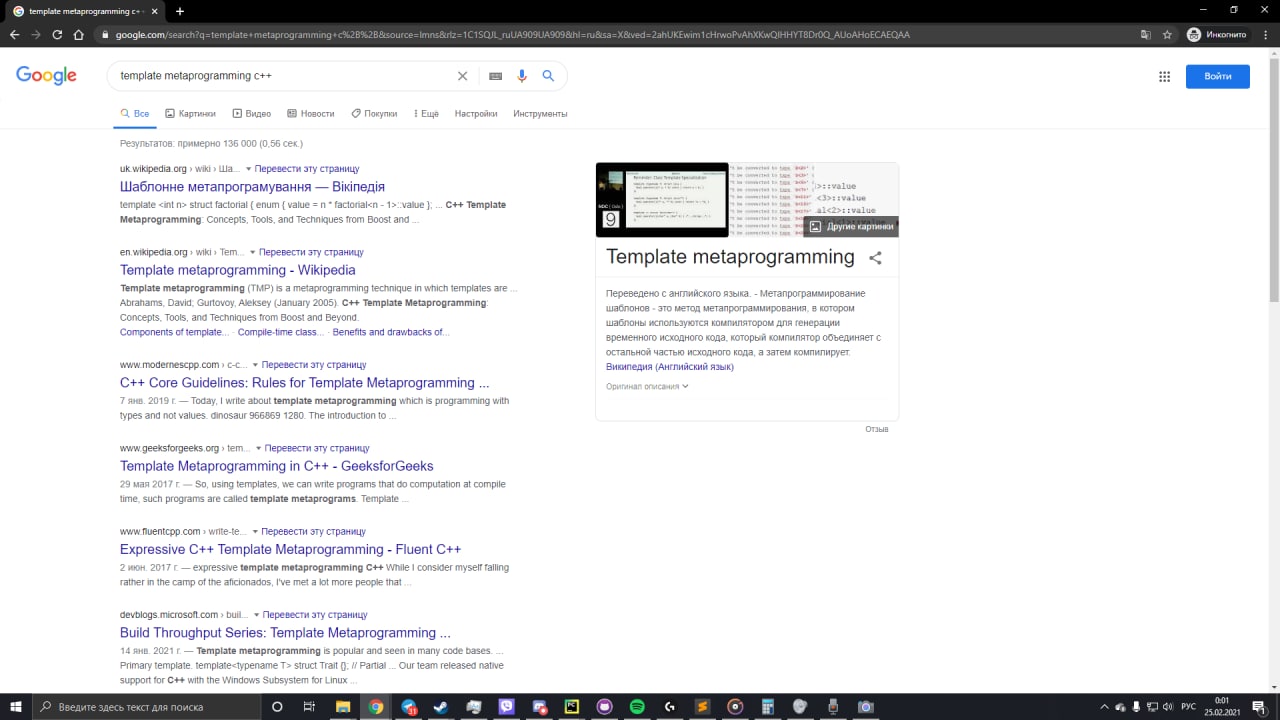Open Spotify from taskbar

637,706
